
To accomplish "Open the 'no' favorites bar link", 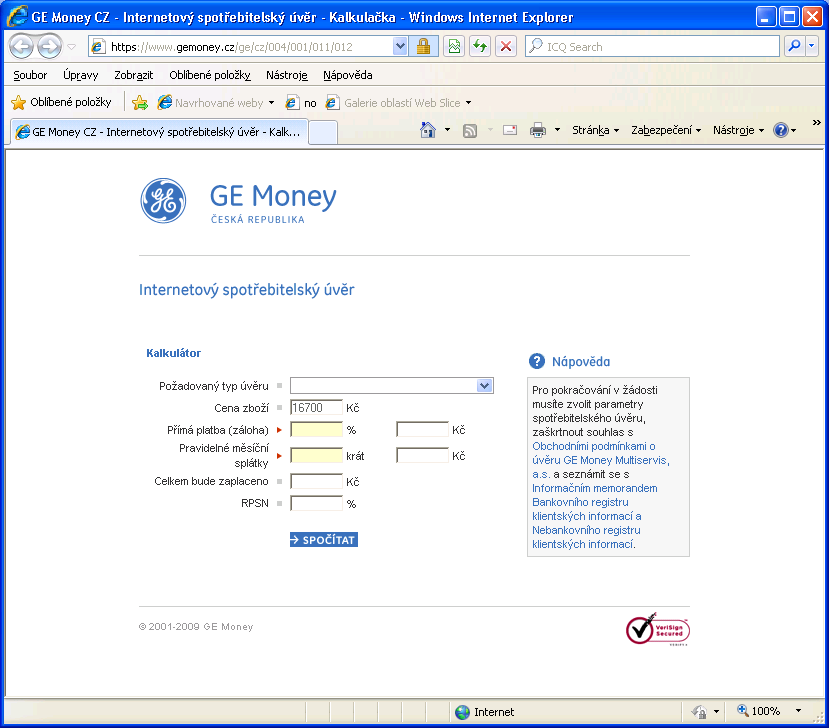I will pos(301,103).
